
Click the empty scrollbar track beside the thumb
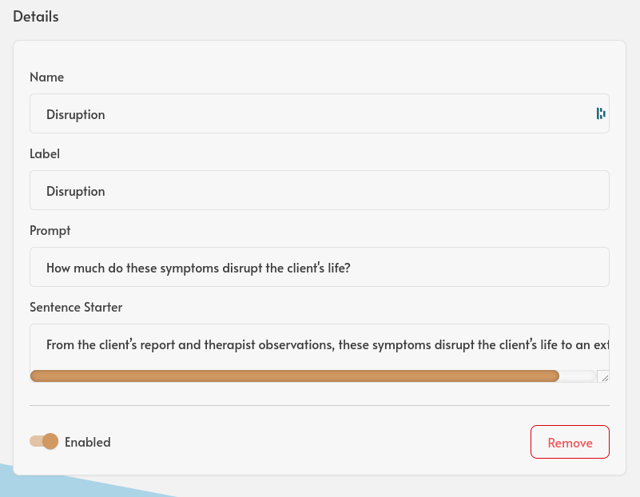[x=577, y=376]
